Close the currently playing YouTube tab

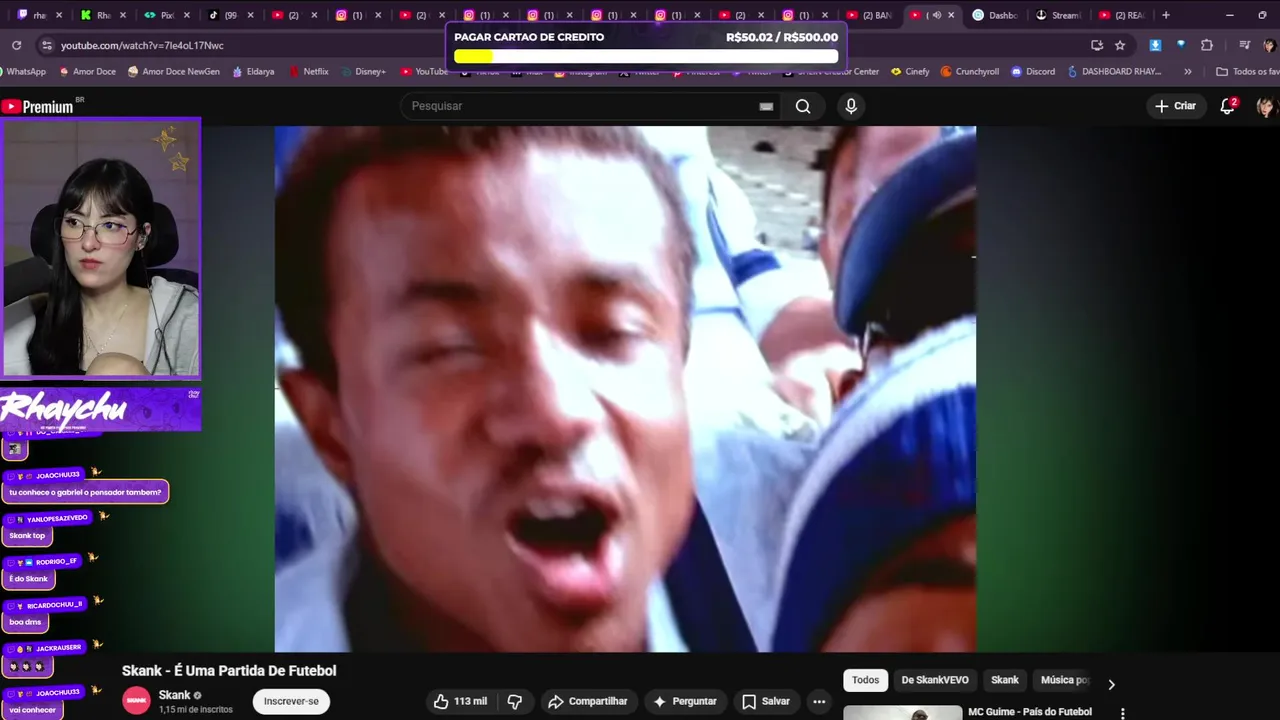click(951, 15)
